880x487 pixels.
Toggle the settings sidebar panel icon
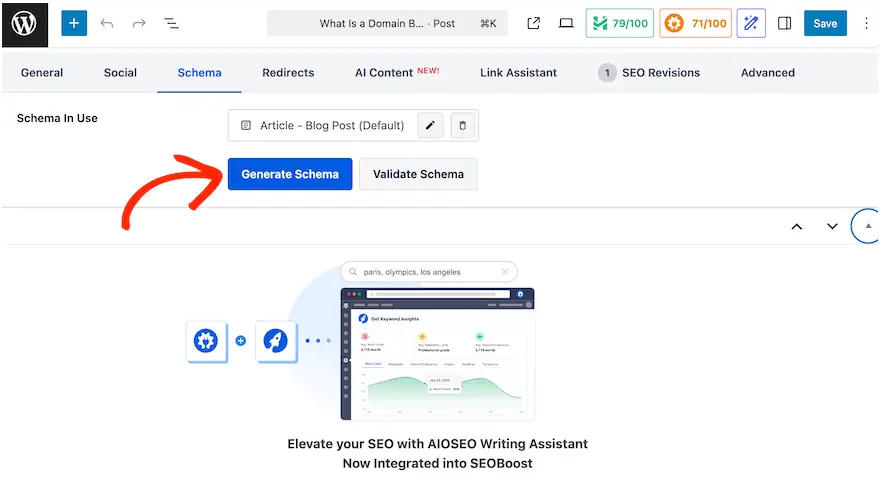(x=784, y=24)
